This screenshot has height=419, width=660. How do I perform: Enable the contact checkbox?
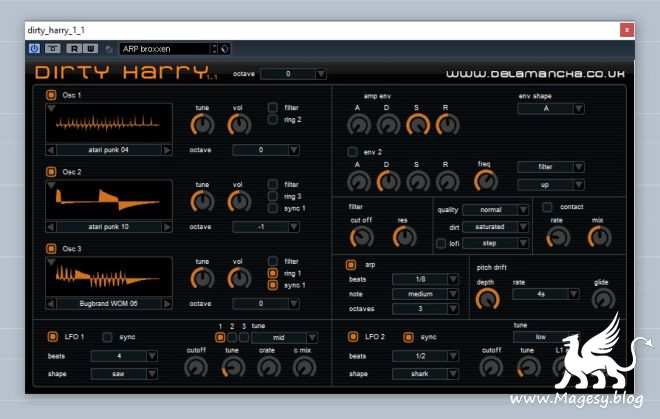pyautogui.click(x=547, y=207)
